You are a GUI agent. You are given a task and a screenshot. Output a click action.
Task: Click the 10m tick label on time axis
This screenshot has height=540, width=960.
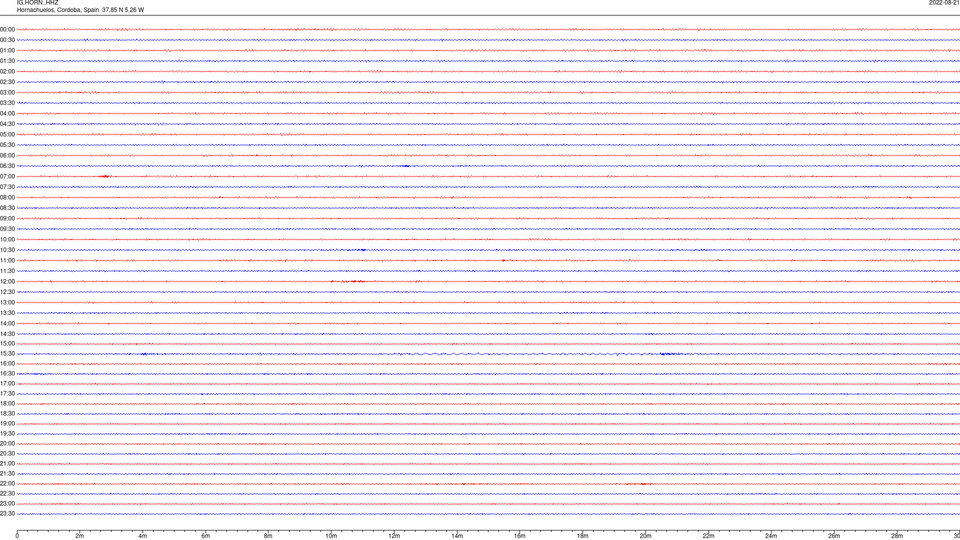(x=331, y=536)
